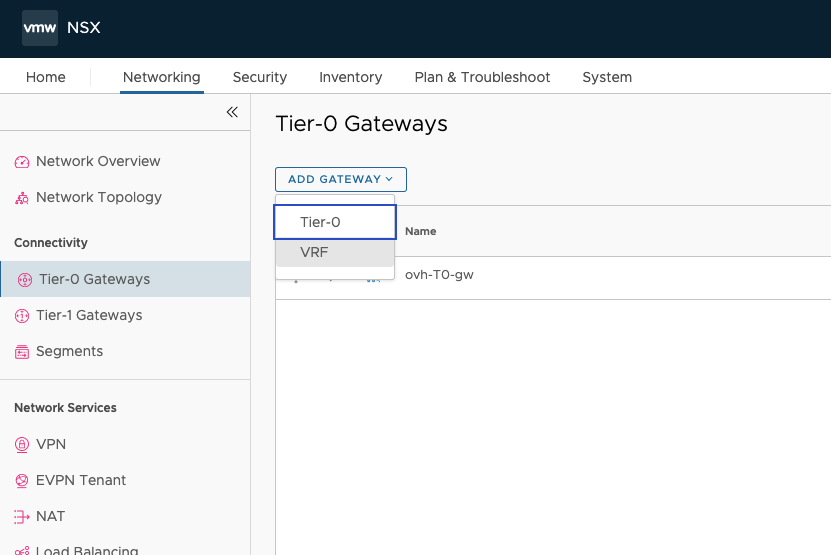831x555 pixels.
Task: Click the ovh-T0-gw gateway name
Action: [439, 275]
